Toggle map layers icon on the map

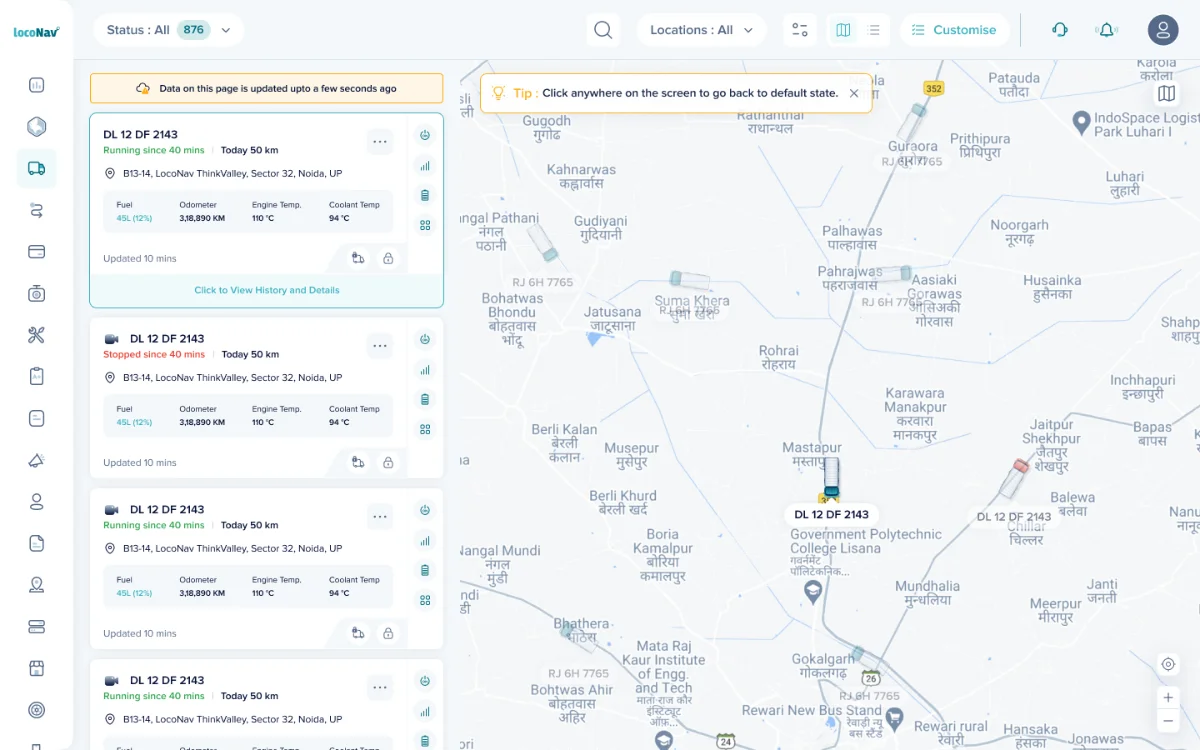(1166, 94)
